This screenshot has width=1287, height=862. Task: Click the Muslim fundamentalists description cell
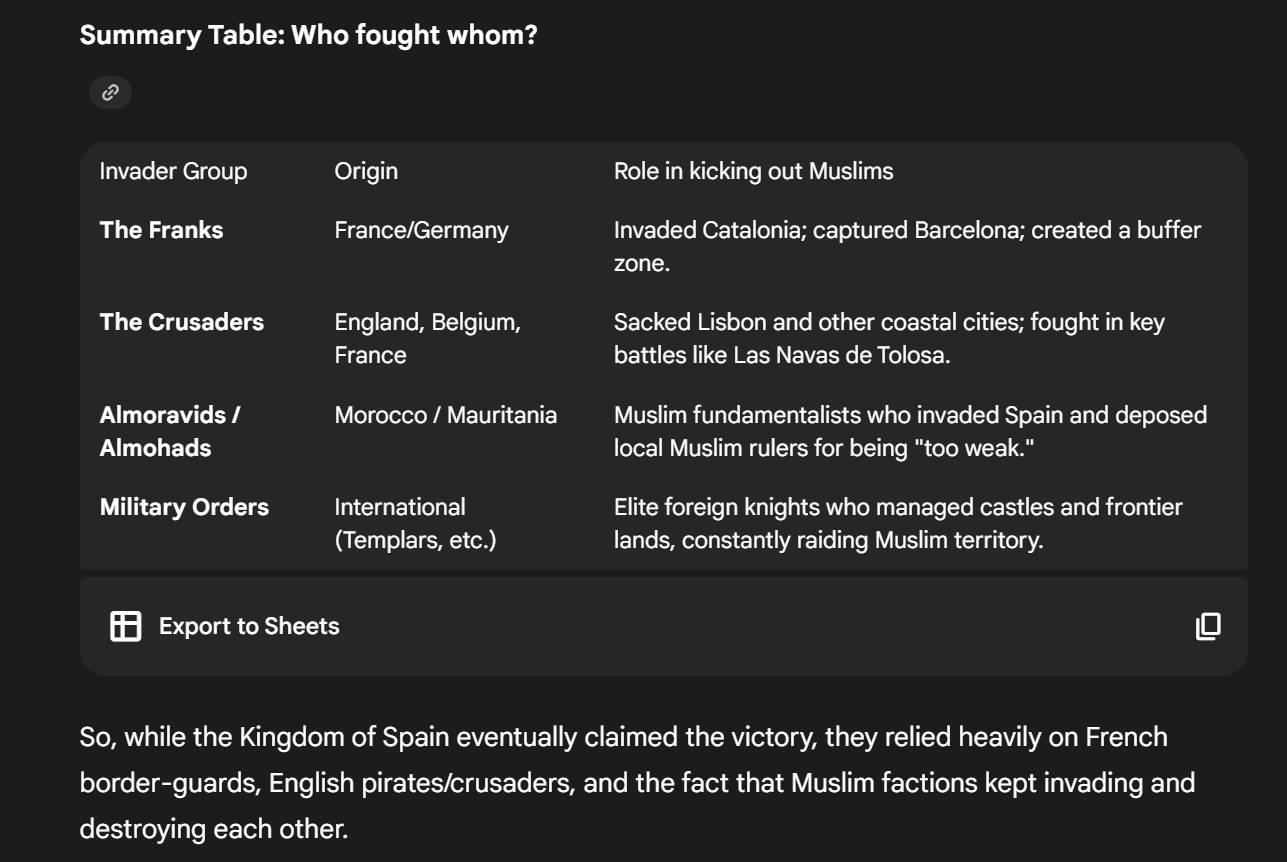point(910,431)
